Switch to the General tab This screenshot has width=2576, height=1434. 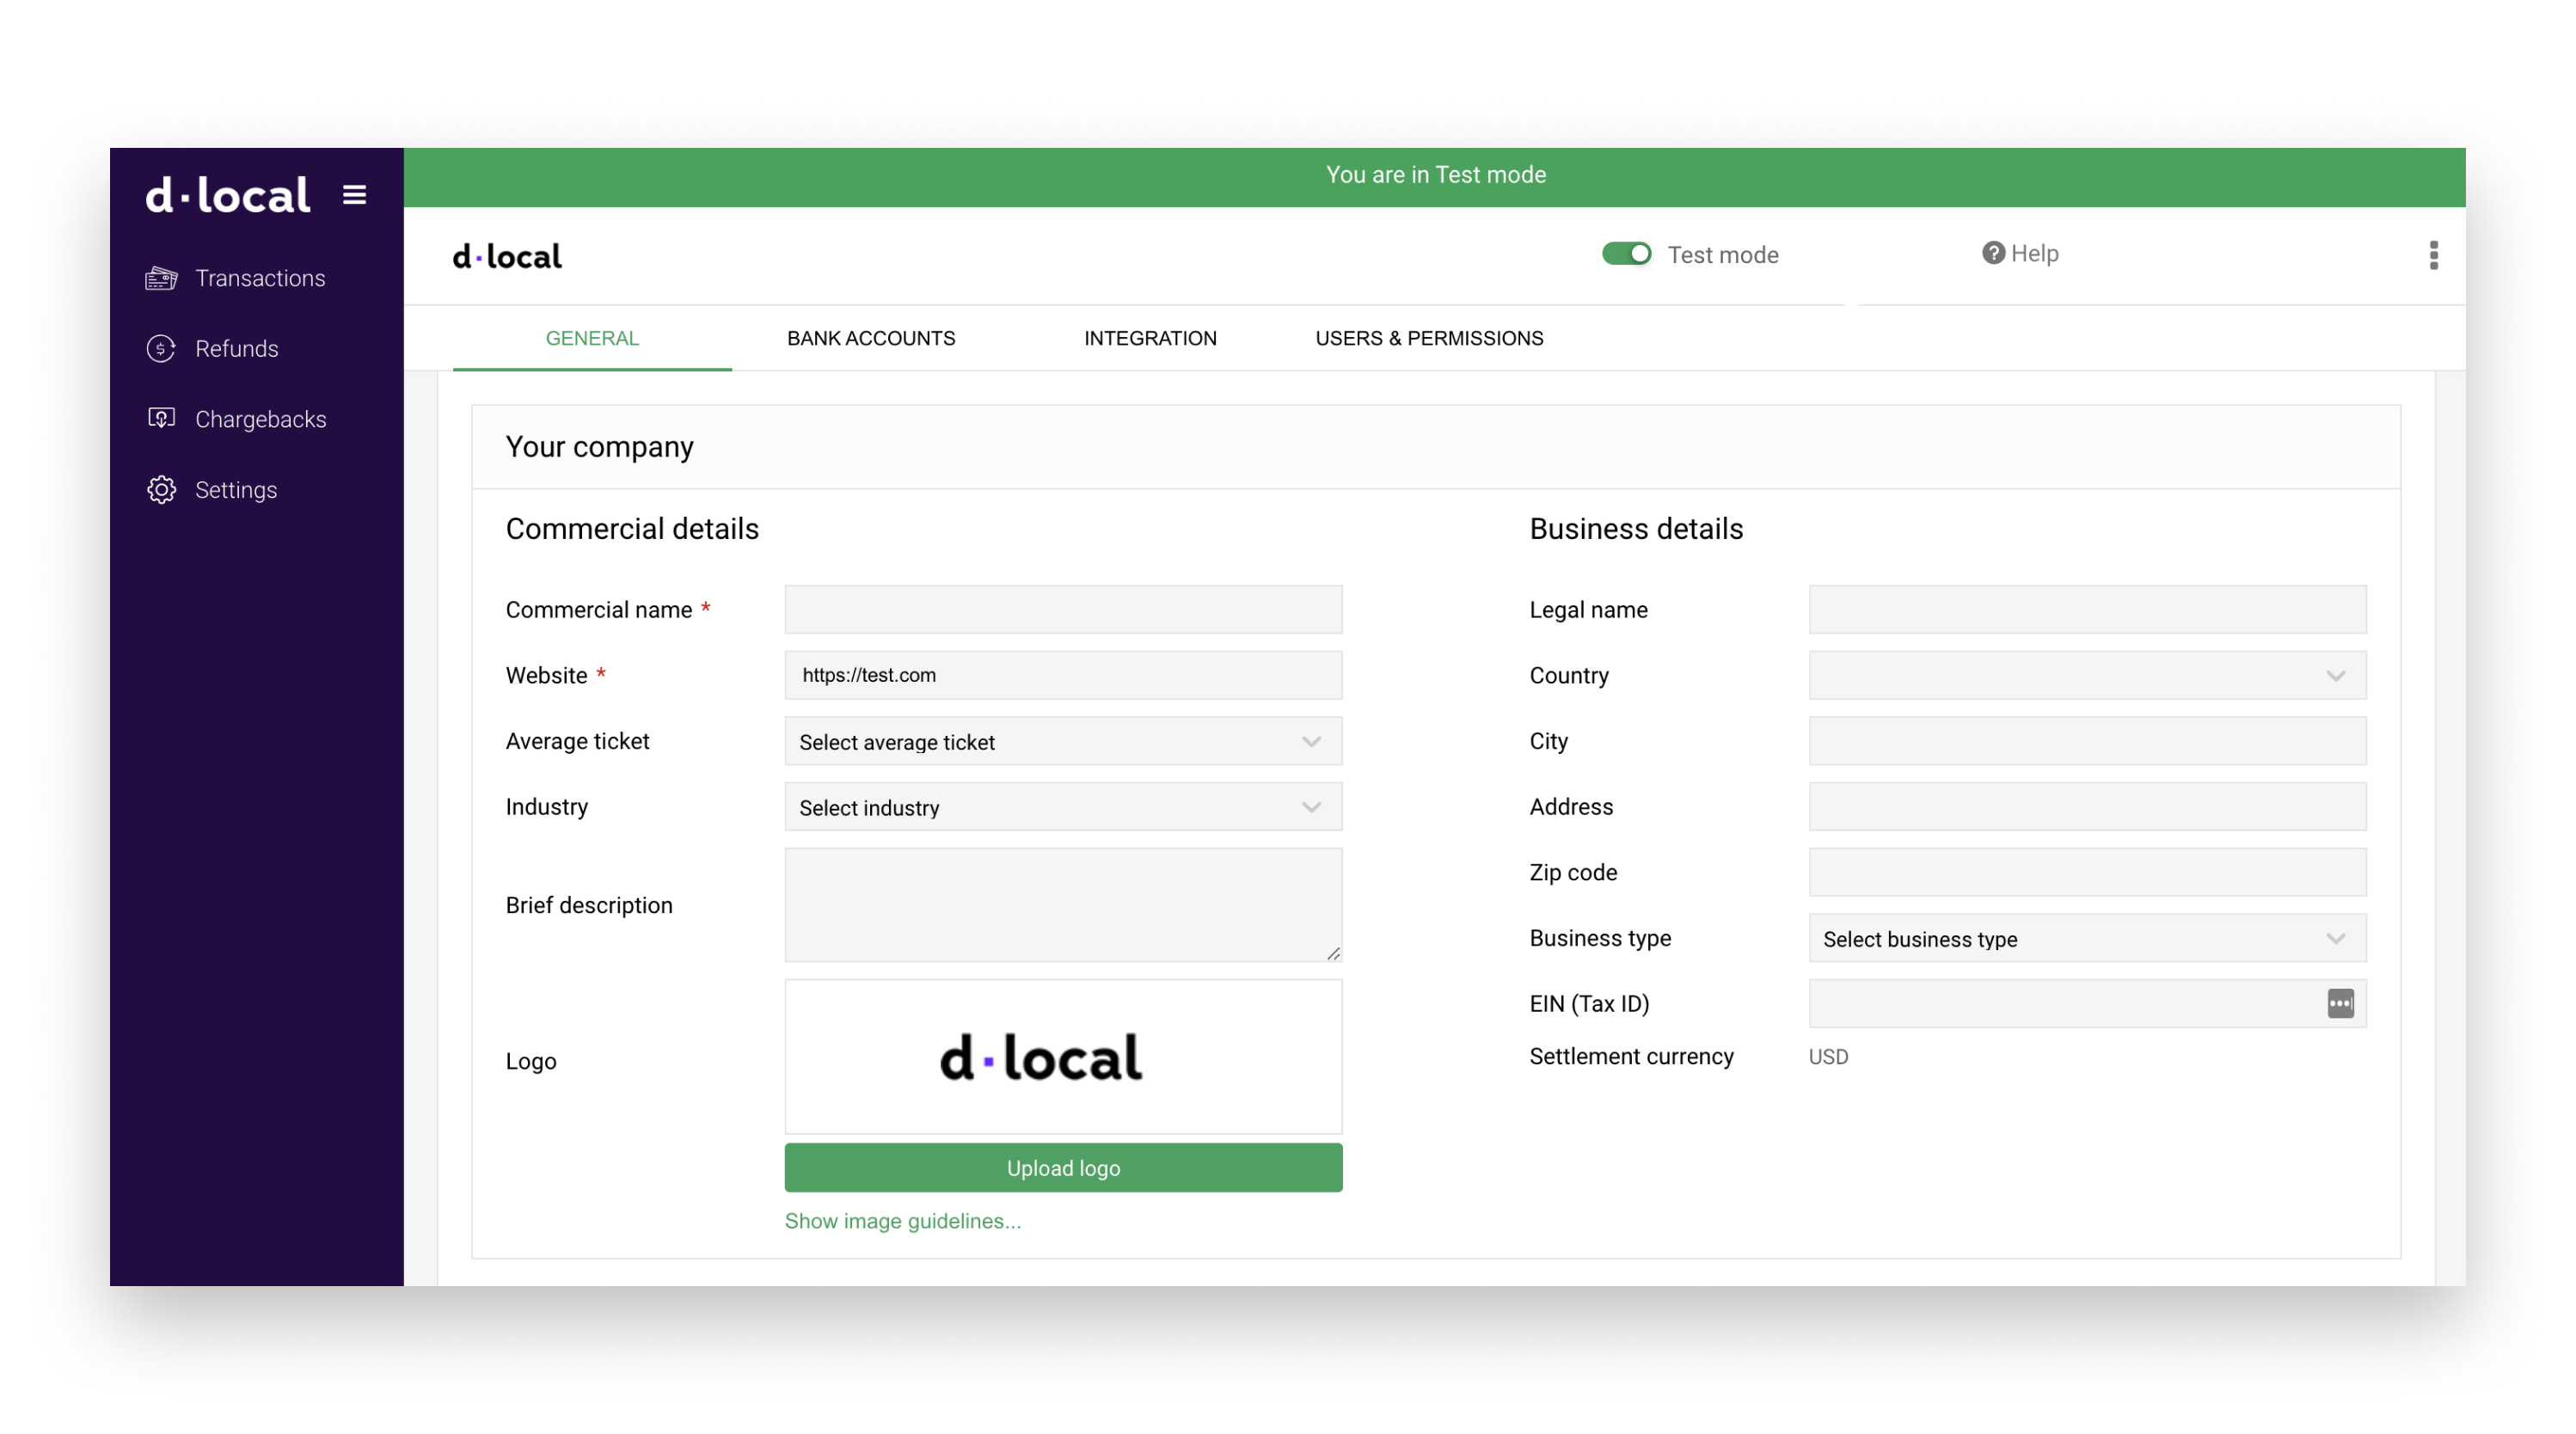click(x=592, y=338)
